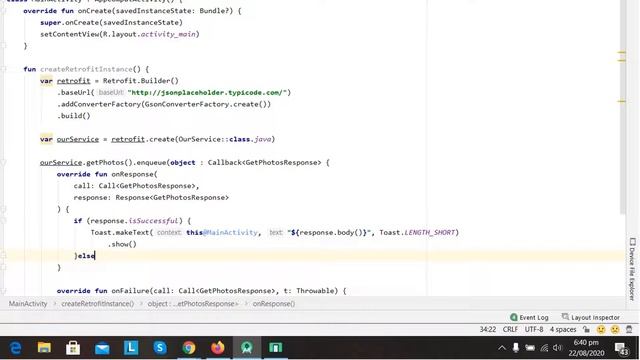The width and height of the screenshot is (640, 360).
Task: Collapse the onFailure function fold marker
Action: click(3, 291)
